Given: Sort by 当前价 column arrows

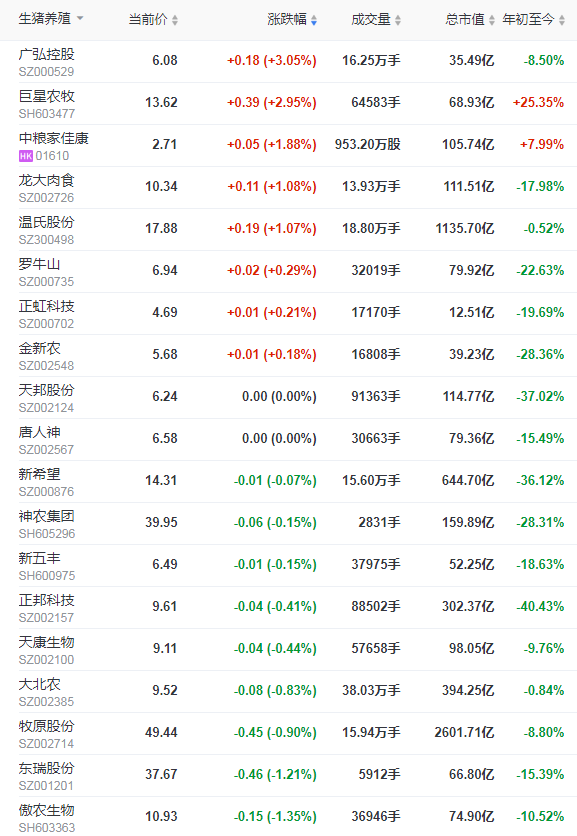Looking at the screenshot, I should pyautogui.click(x=175, y=20).
